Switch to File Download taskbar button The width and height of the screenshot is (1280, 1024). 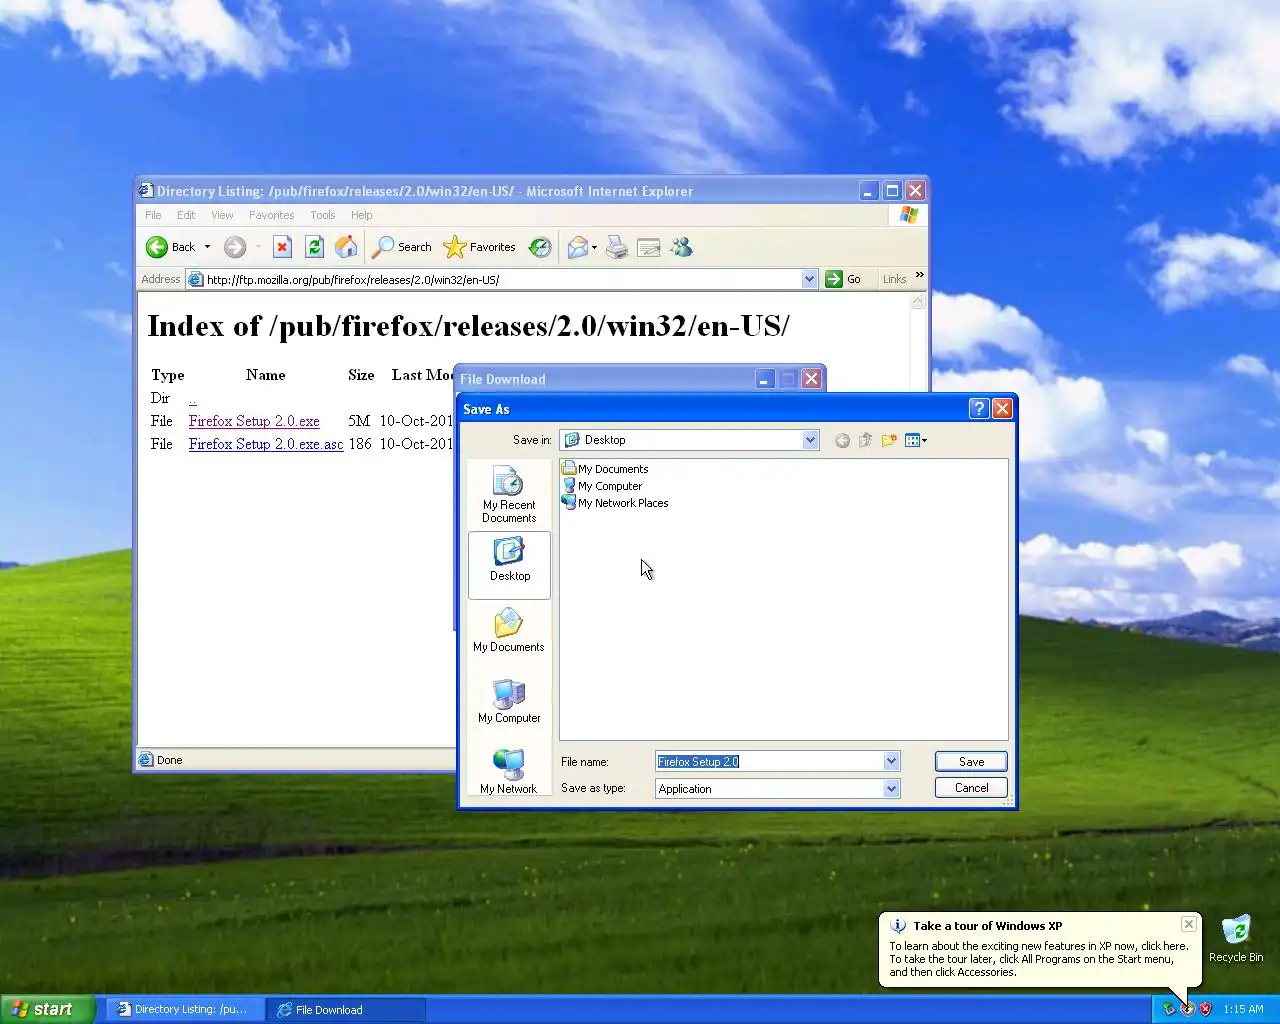(345, 1009)
